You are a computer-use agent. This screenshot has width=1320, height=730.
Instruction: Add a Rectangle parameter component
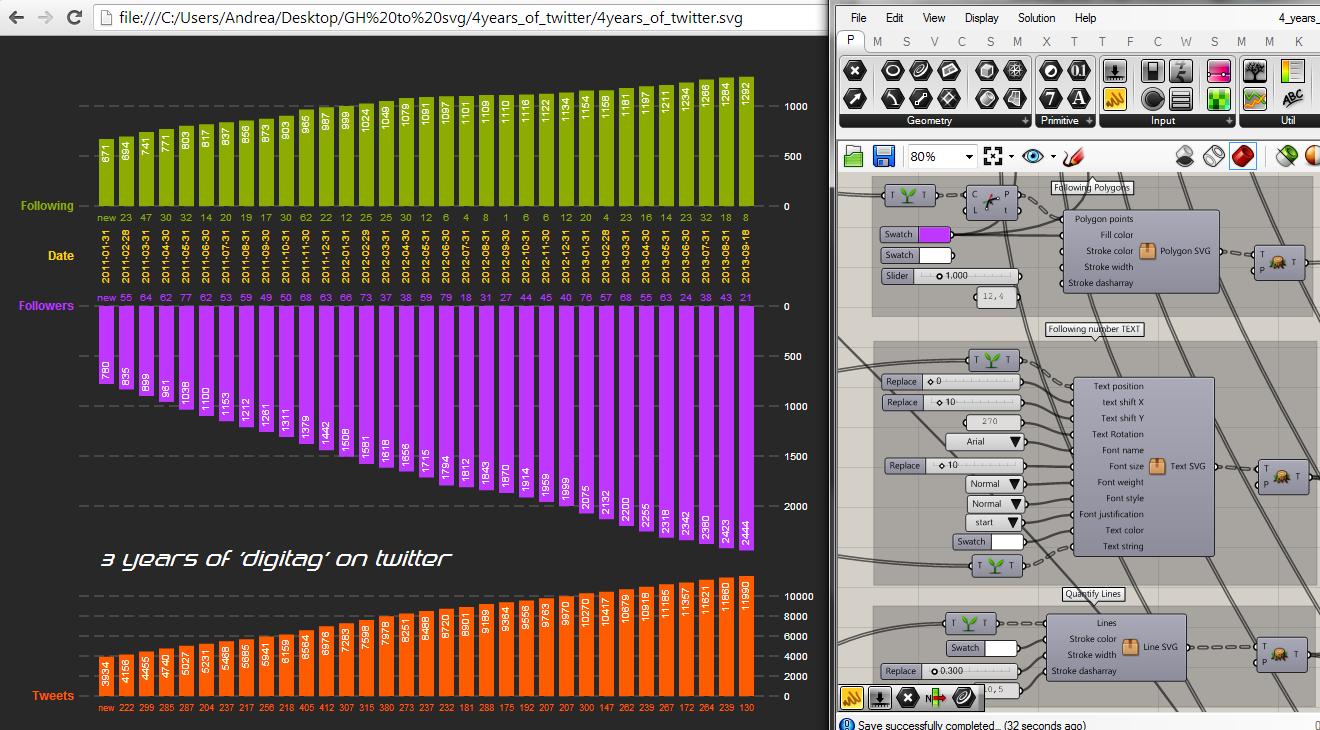coord(949,98)
